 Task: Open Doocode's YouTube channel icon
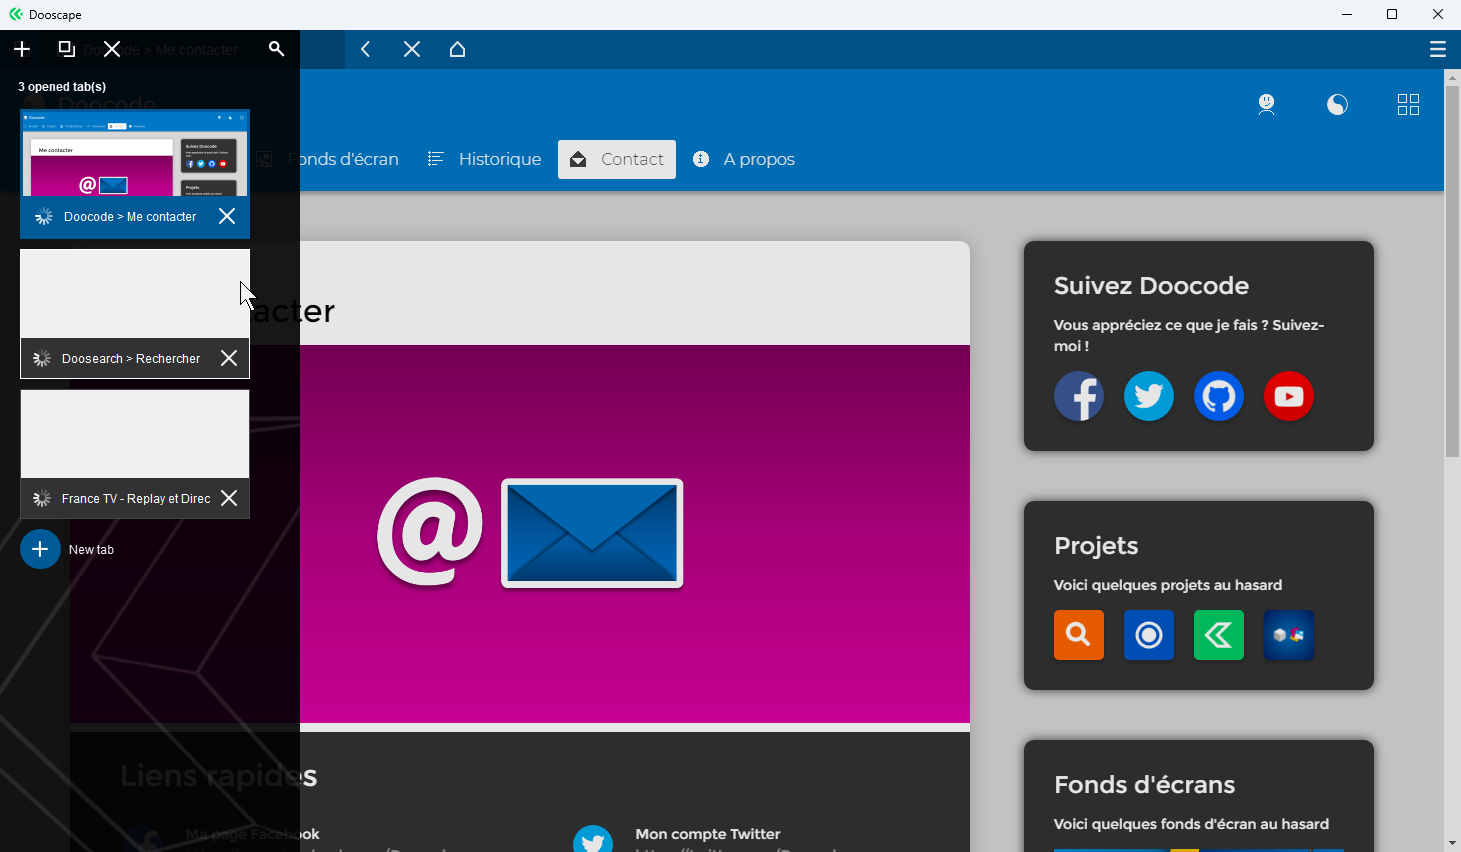[x=1288, y=396]
